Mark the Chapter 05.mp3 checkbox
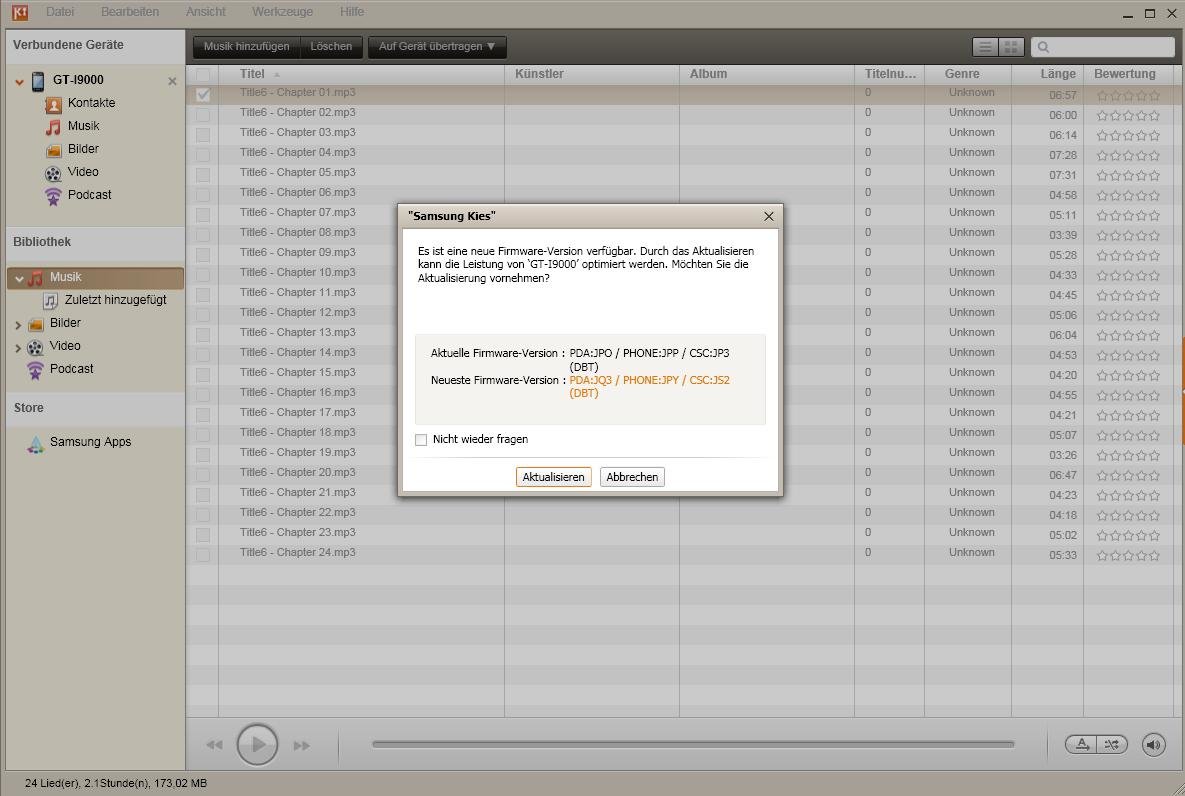This screenshot has width=1185, height=796. (203, 175)
